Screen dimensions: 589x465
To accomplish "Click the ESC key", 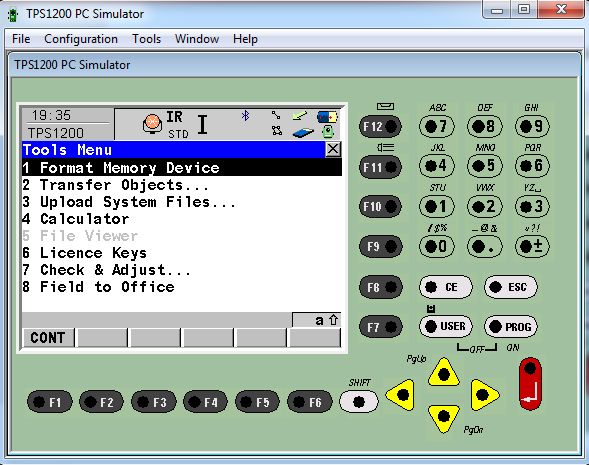I will point(511,287).
